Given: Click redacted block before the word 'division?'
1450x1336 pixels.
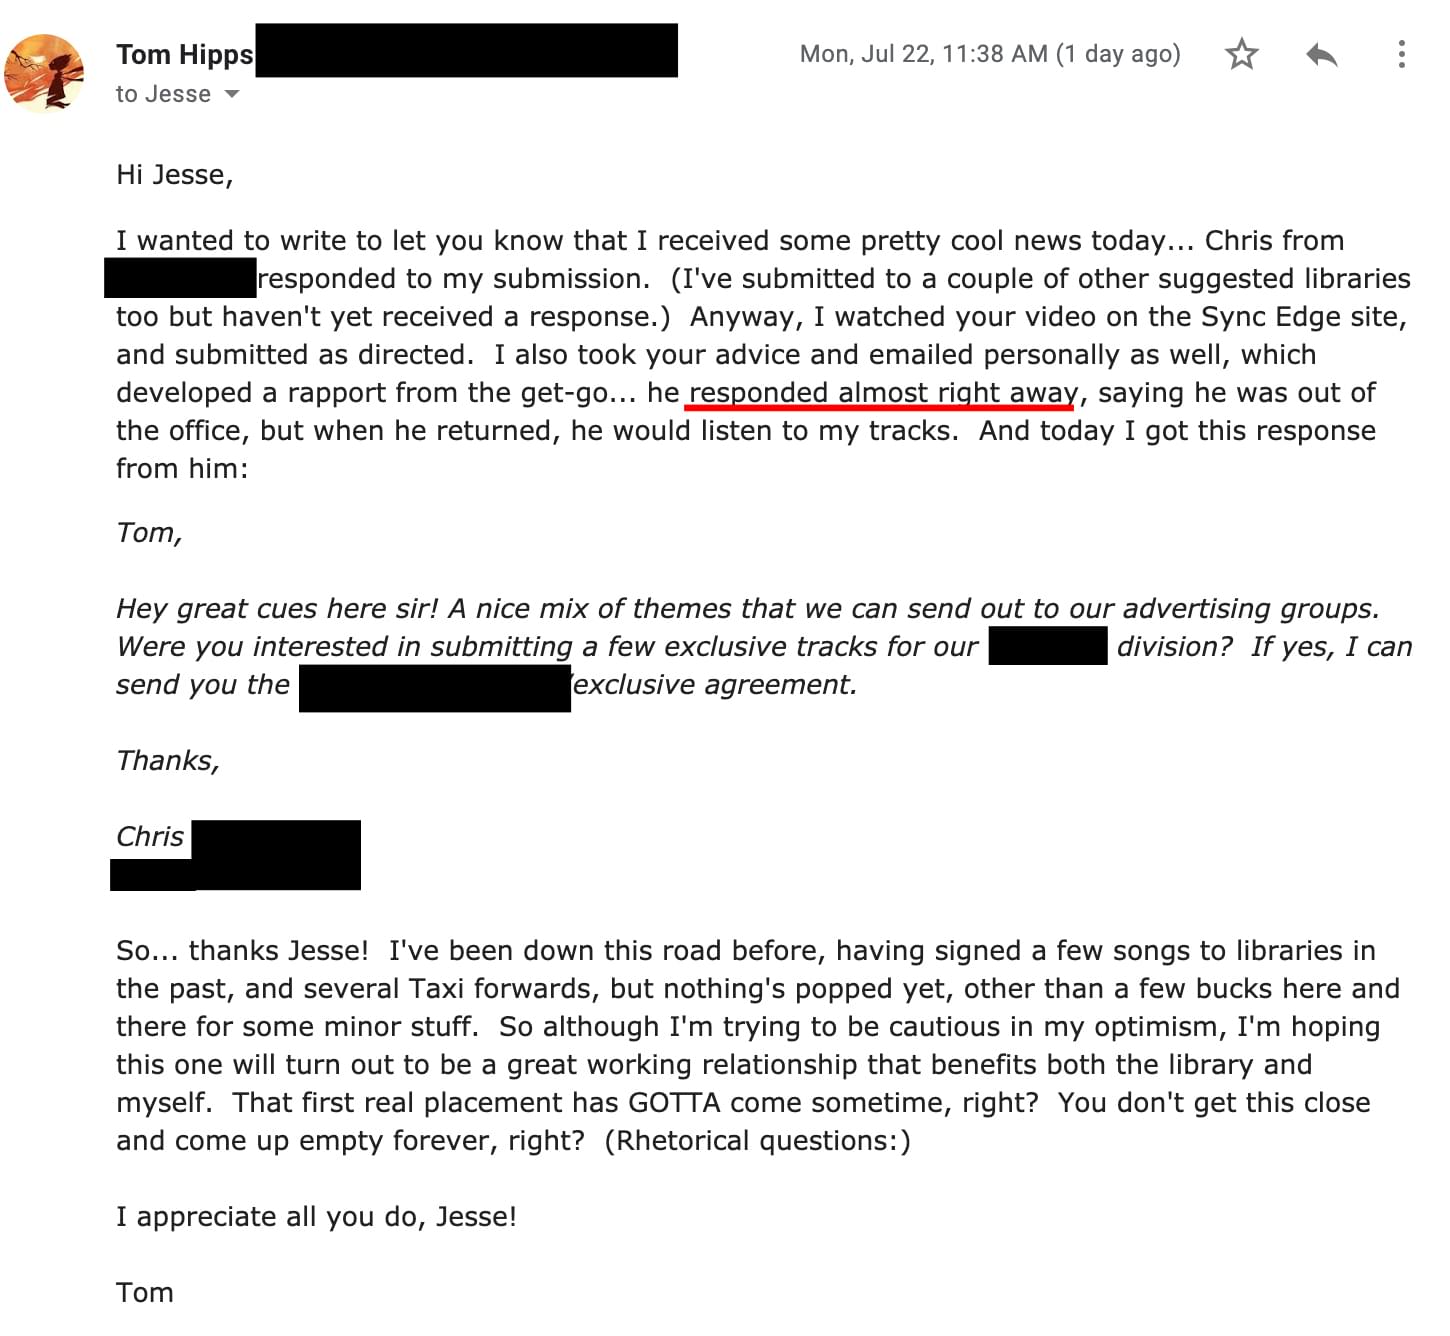Looking at the screenshot, I should coord(1048,646).
